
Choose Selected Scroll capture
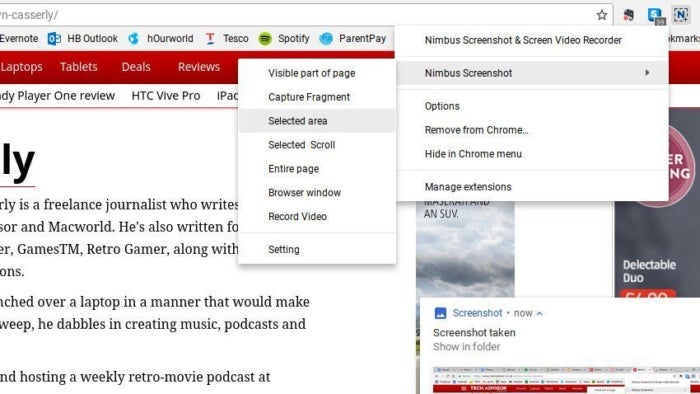pyautogui.click(x=317, y=145)
